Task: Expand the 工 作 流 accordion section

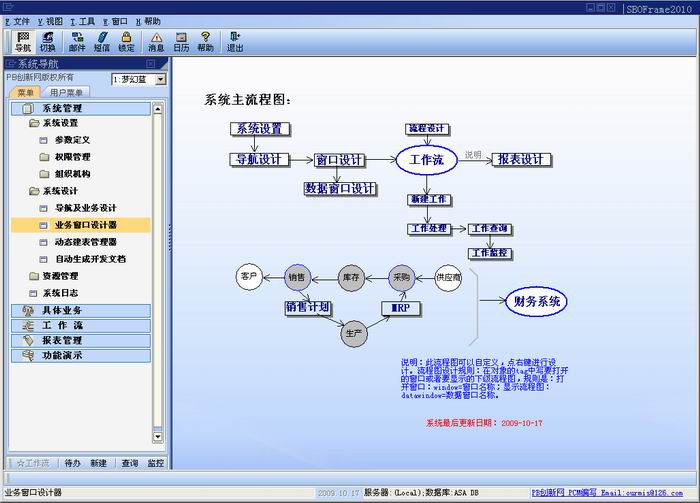Action: coord(81,325)
